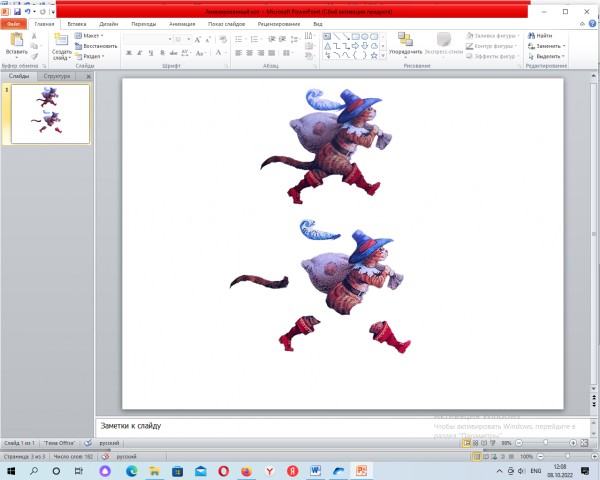Open the Windows Start menu
The width and height of the screenshot is (600, 480).
click(11, 471)
